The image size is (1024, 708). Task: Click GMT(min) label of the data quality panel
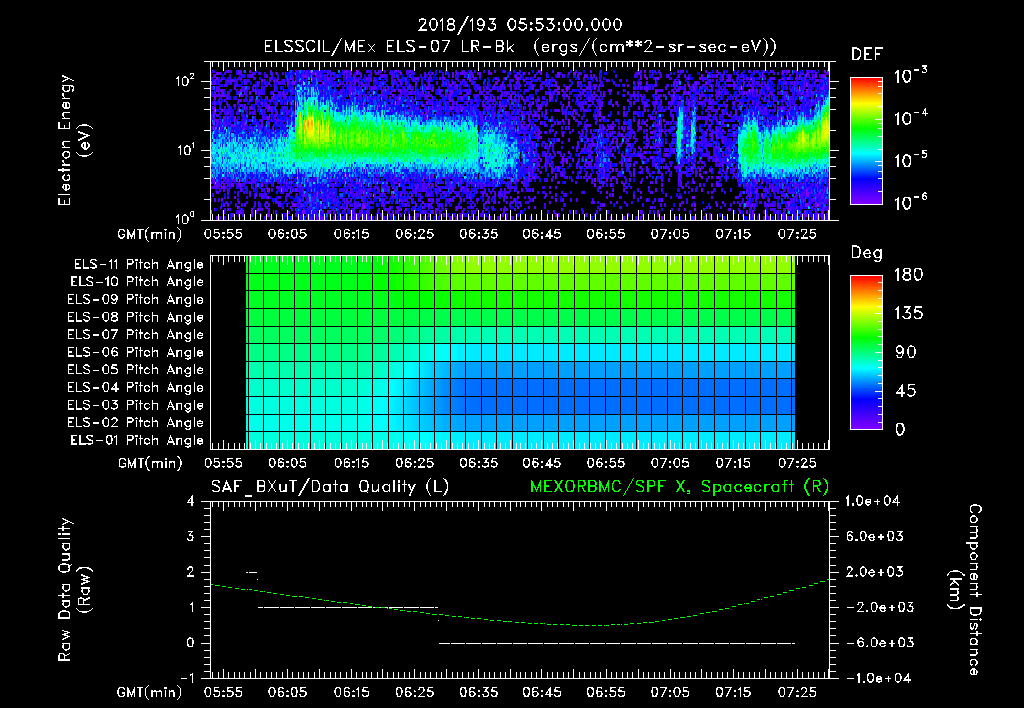pyautogui.click(x=150, y=692)
